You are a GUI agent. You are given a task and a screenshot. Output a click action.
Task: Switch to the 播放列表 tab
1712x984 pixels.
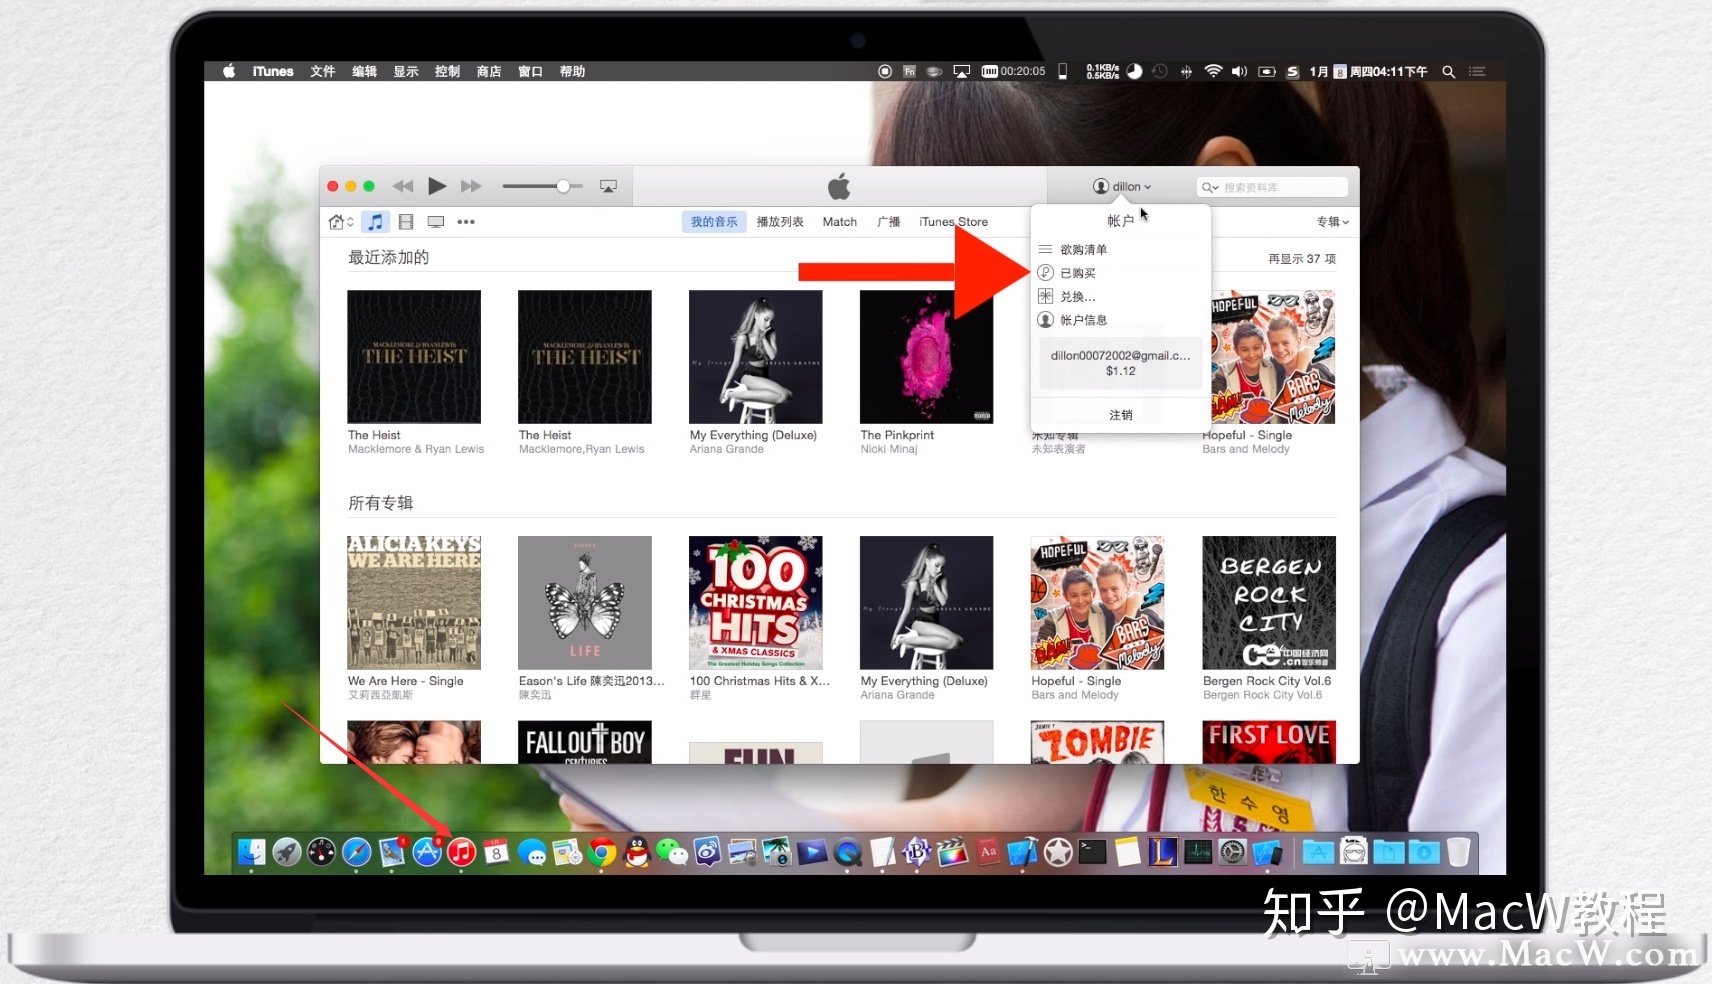click(780, 222)
